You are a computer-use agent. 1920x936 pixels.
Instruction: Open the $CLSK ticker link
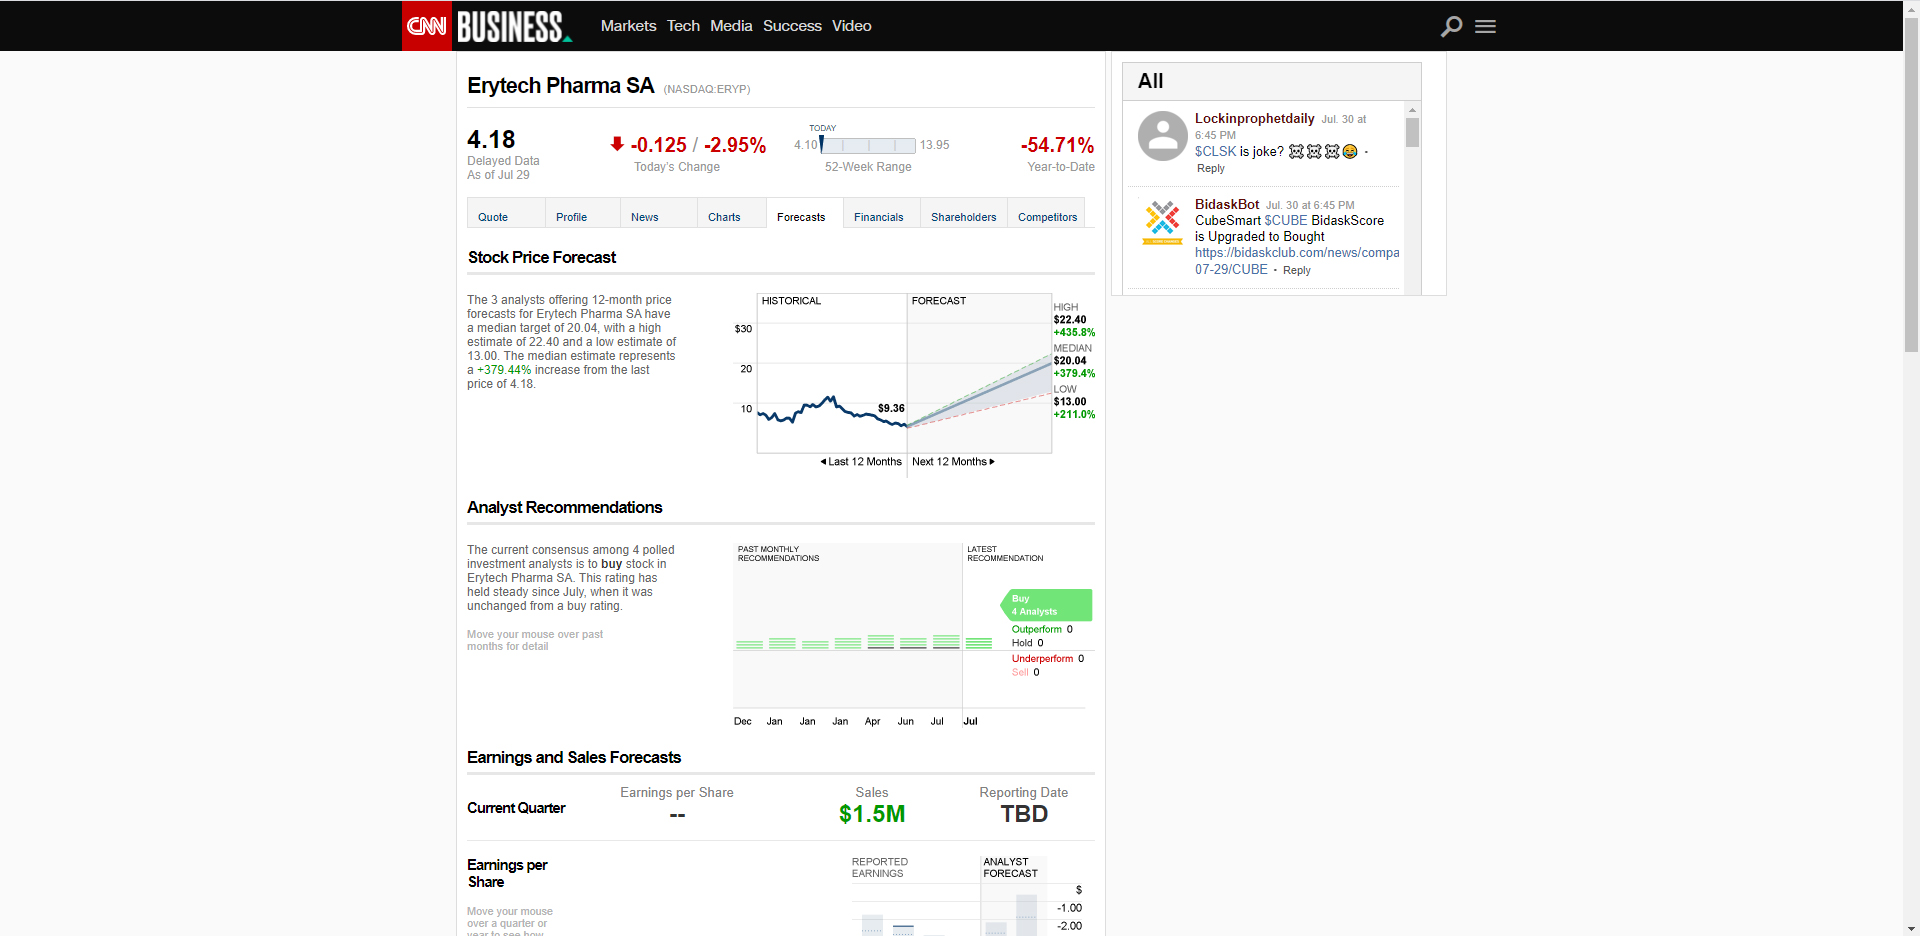1215,152
